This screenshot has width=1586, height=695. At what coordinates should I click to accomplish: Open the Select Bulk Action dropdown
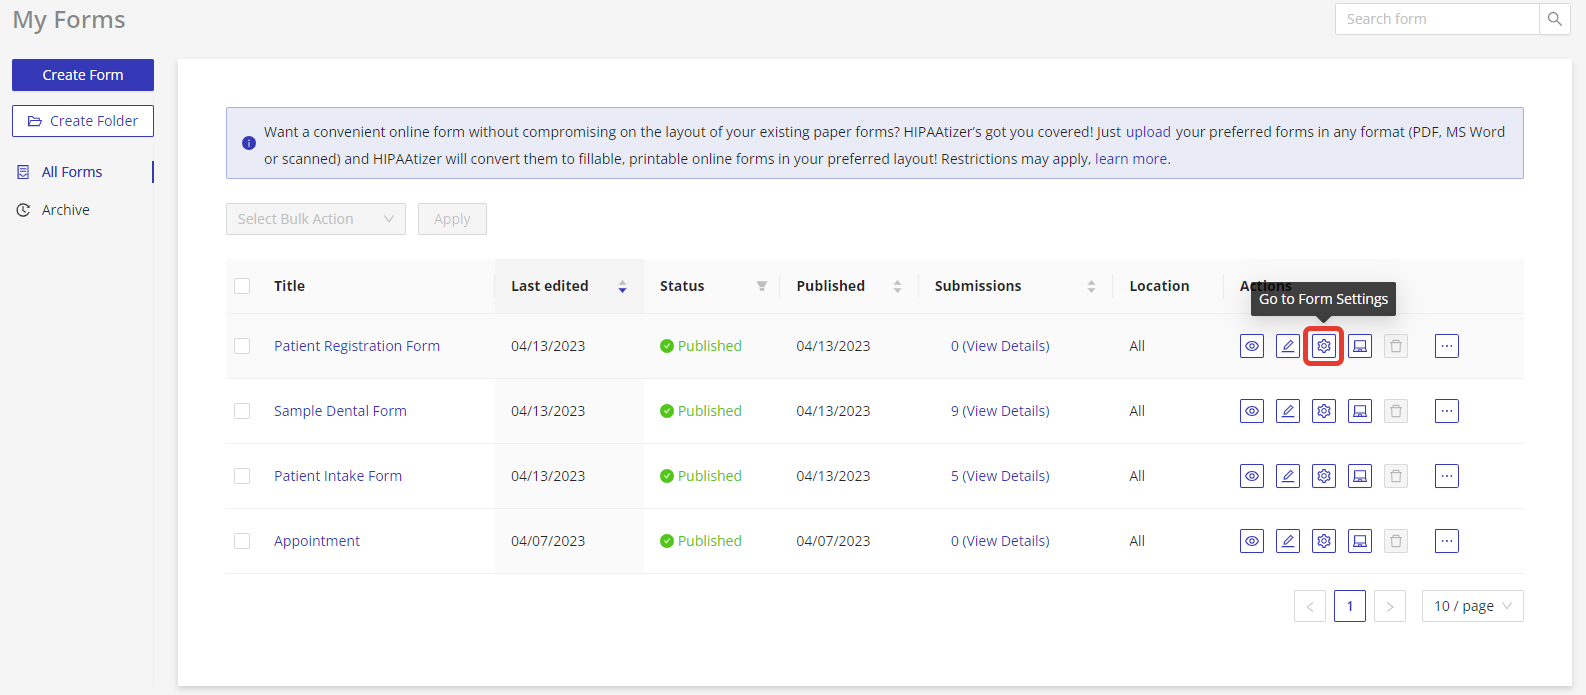pyautogui.click(x=315, y=219)
